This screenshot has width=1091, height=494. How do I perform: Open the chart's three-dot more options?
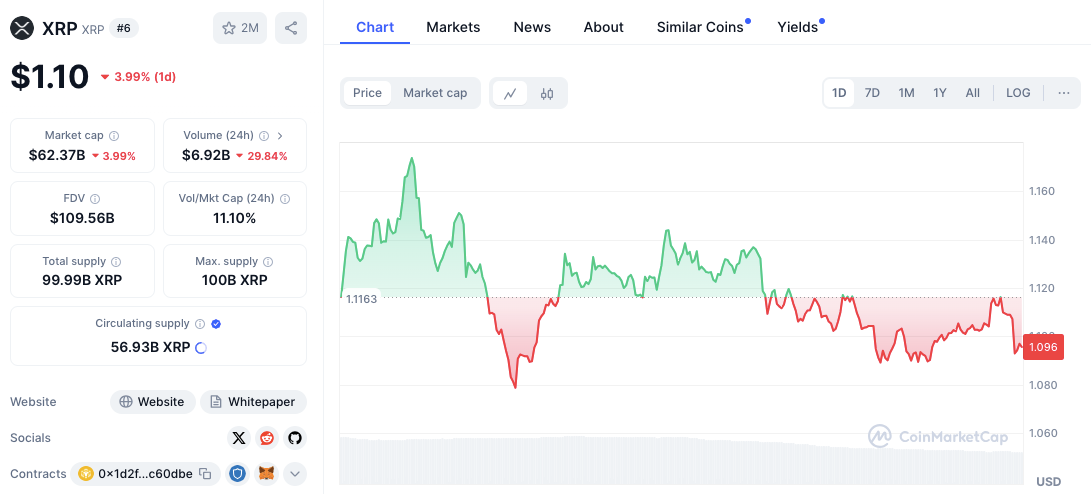pos(1063,93)
